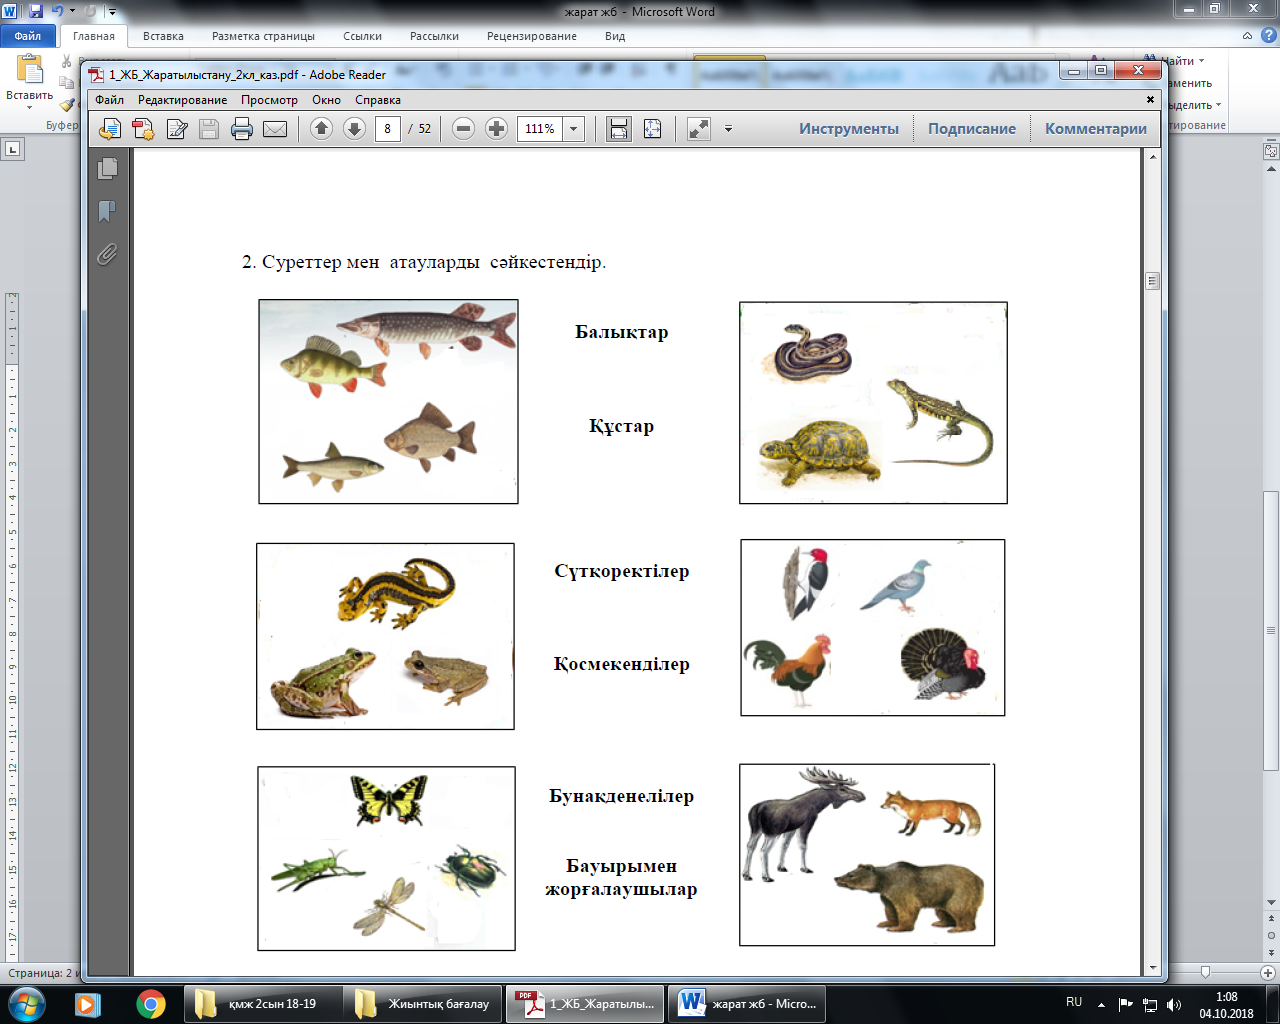Switch Adobe Reader to Read Mode icon
The height and width of the screenshot is (1024, 1280).
tap(699, 129)
